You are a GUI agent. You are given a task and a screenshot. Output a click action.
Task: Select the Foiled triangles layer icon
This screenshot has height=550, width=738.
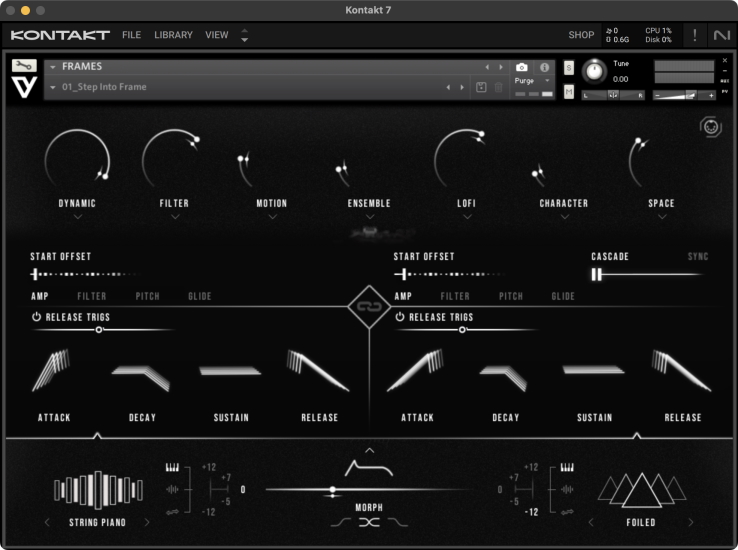point(642,490)
